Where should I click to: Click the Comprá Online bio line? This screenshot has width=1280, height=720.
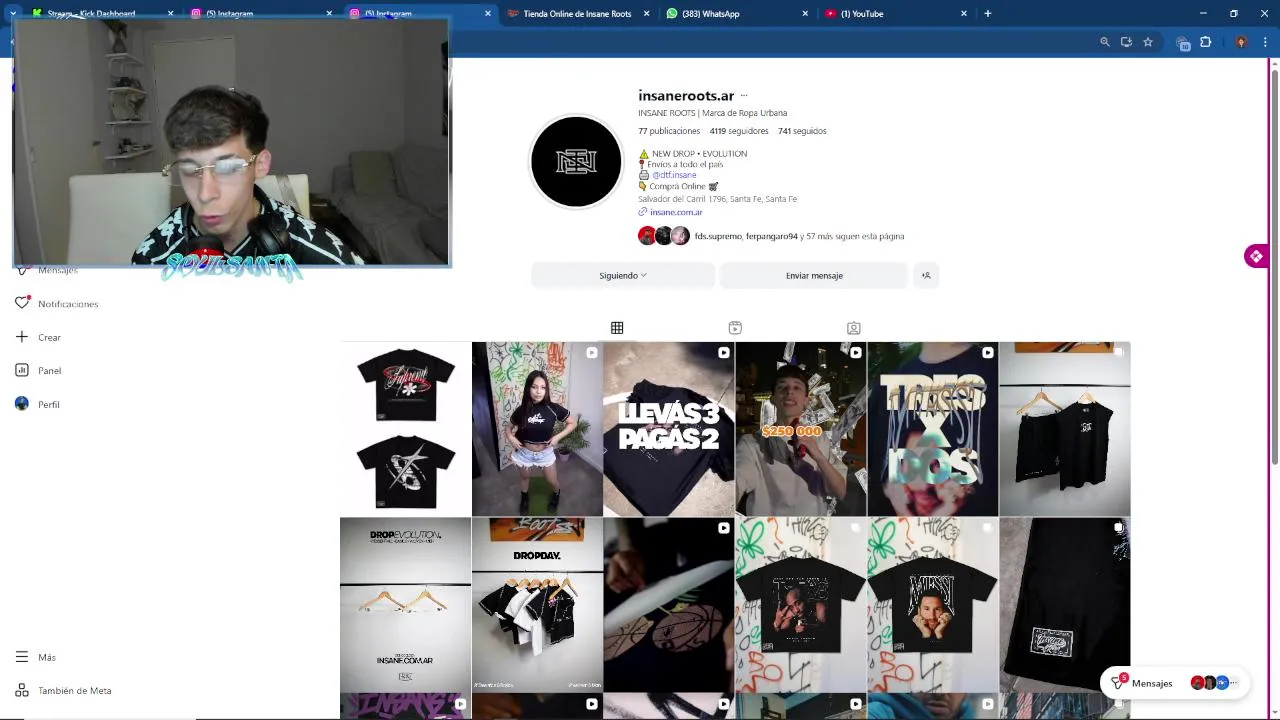[x=678, y=186]
